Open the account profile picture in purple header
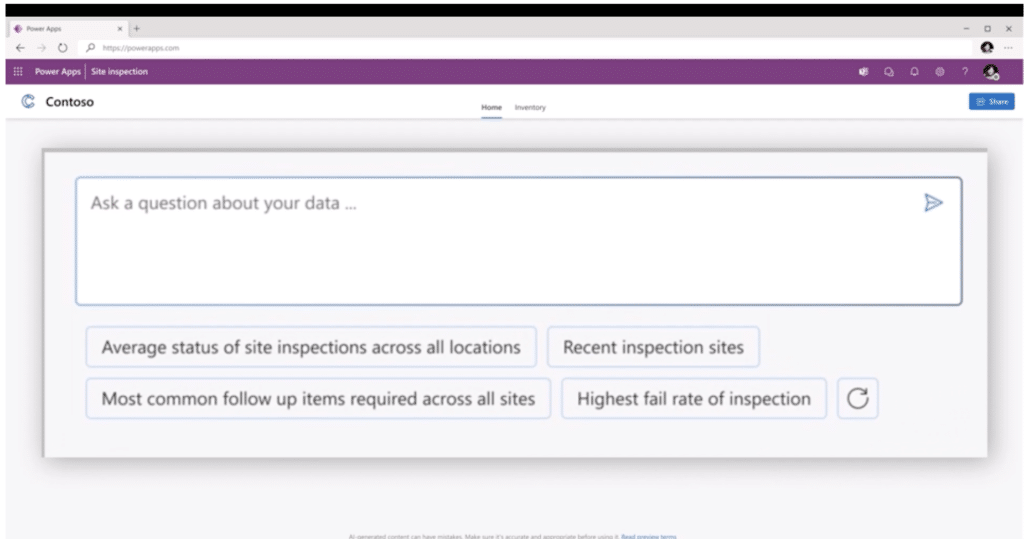This screenshot has height=539, width=1024. pyautogui.click(x=990, y=72)
